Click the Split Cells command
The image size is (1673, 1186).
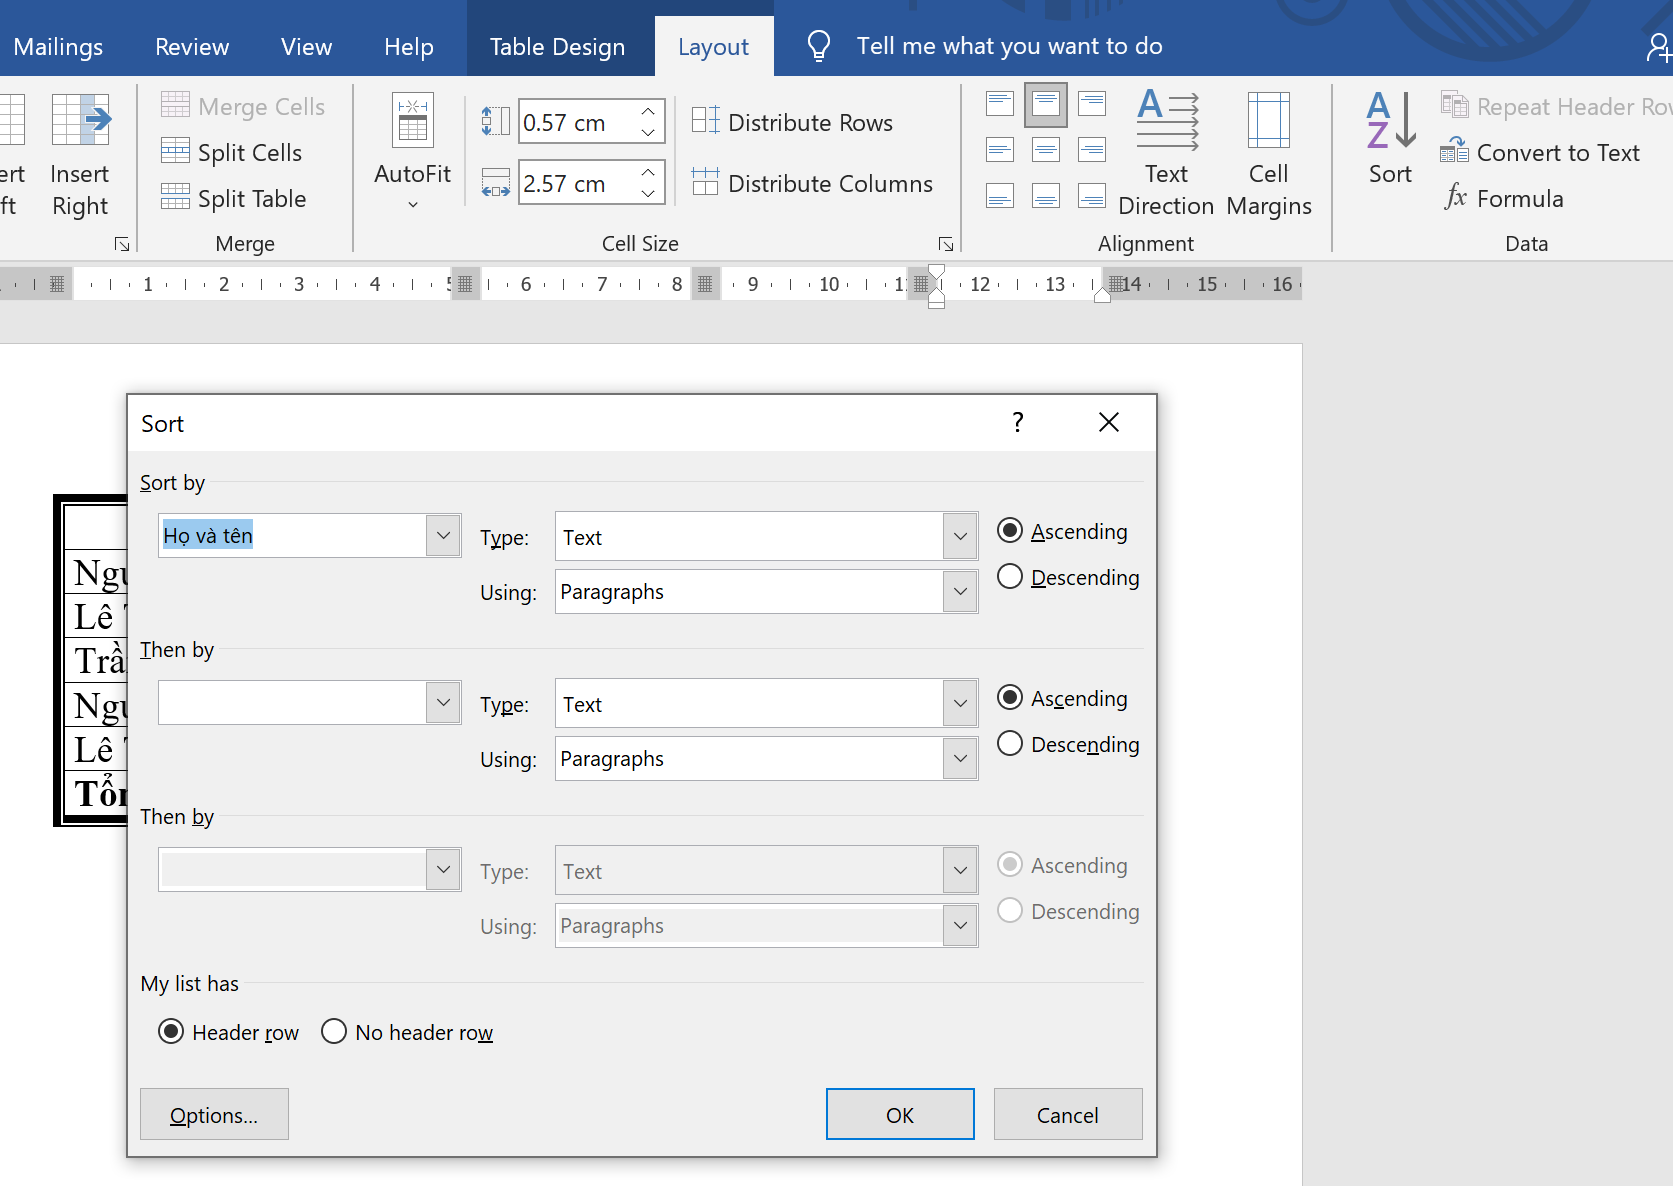tap(232, 152)
